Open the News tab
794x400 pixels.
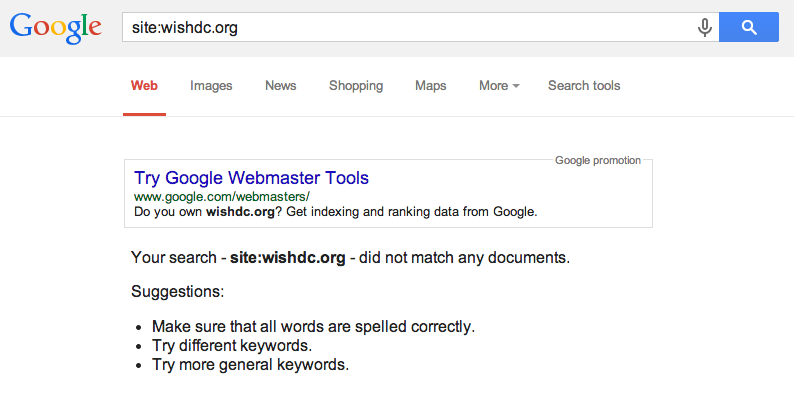tap(281, 86)
